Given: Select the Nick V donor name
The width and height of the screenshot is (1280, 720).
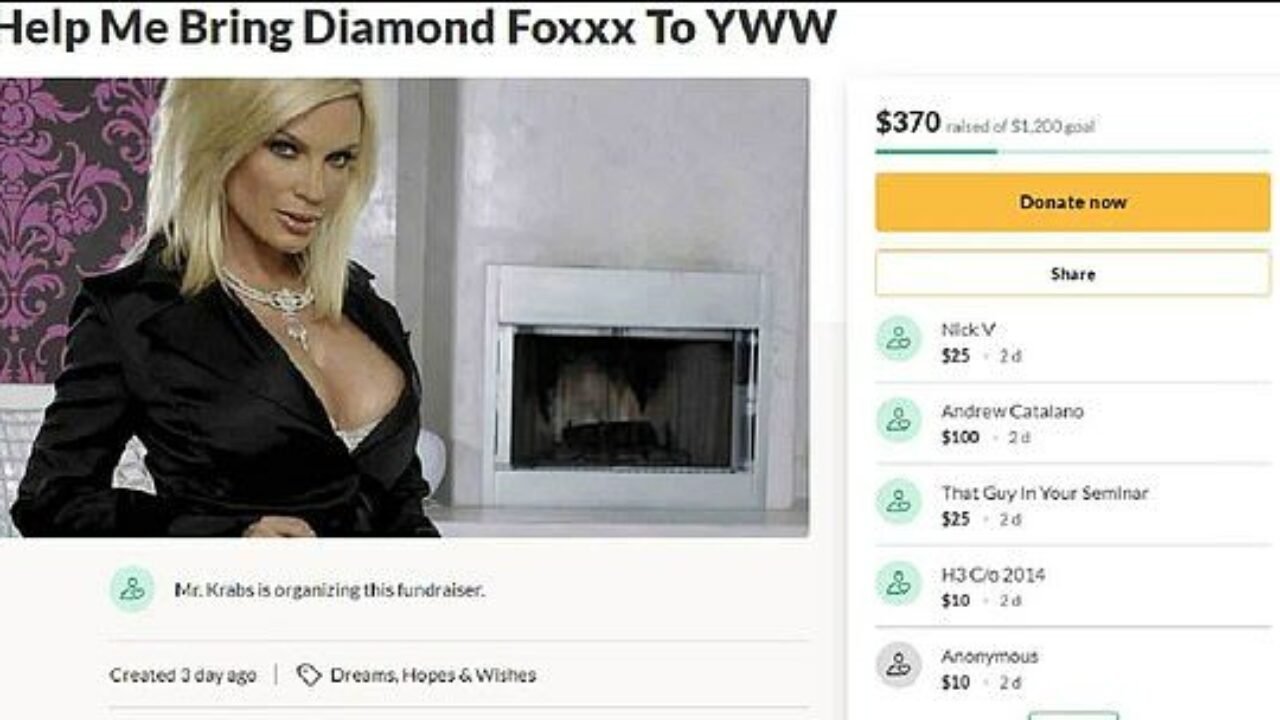Looking at the screenshot, I should (968, 329).
